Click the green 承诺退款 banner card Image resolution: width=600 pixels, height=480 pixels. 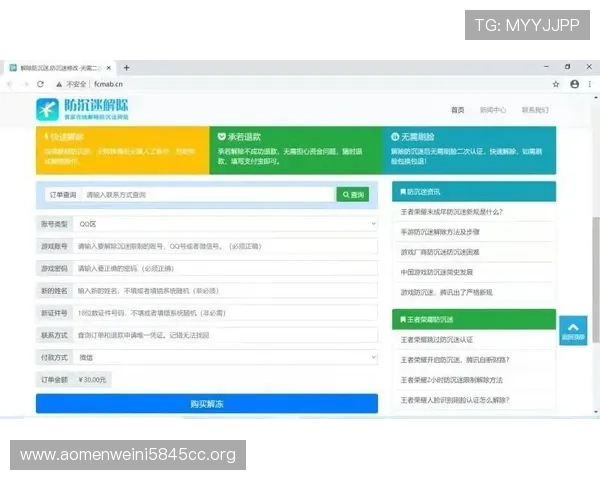[296, 150]
